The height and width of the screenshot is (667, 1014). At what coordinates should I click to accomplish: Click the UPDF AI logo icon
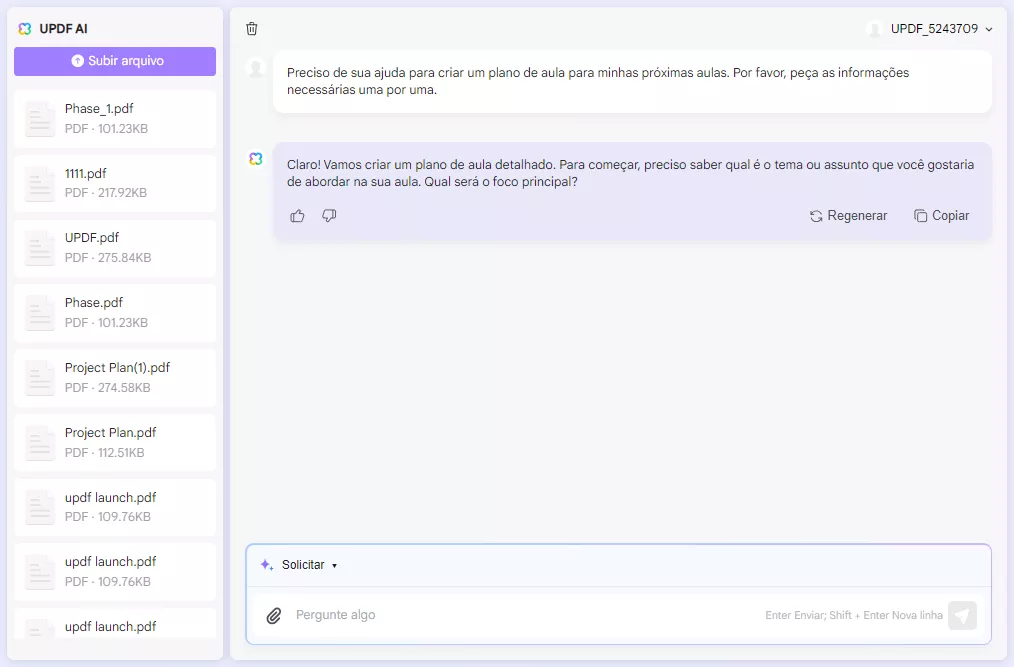coord(25,28)
